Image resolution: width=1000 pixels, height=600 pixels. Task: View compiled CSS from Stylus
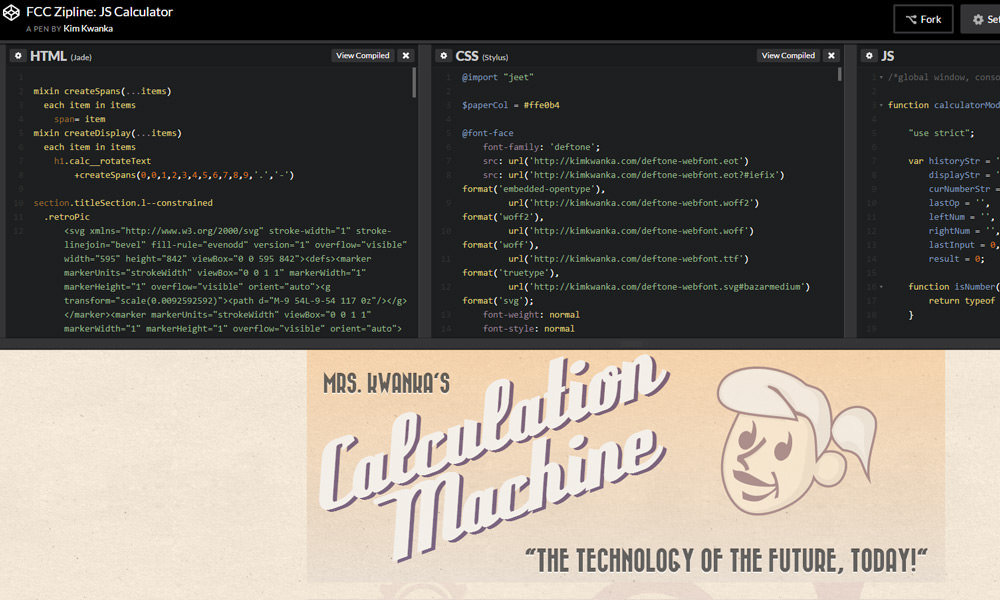[788, 55]
